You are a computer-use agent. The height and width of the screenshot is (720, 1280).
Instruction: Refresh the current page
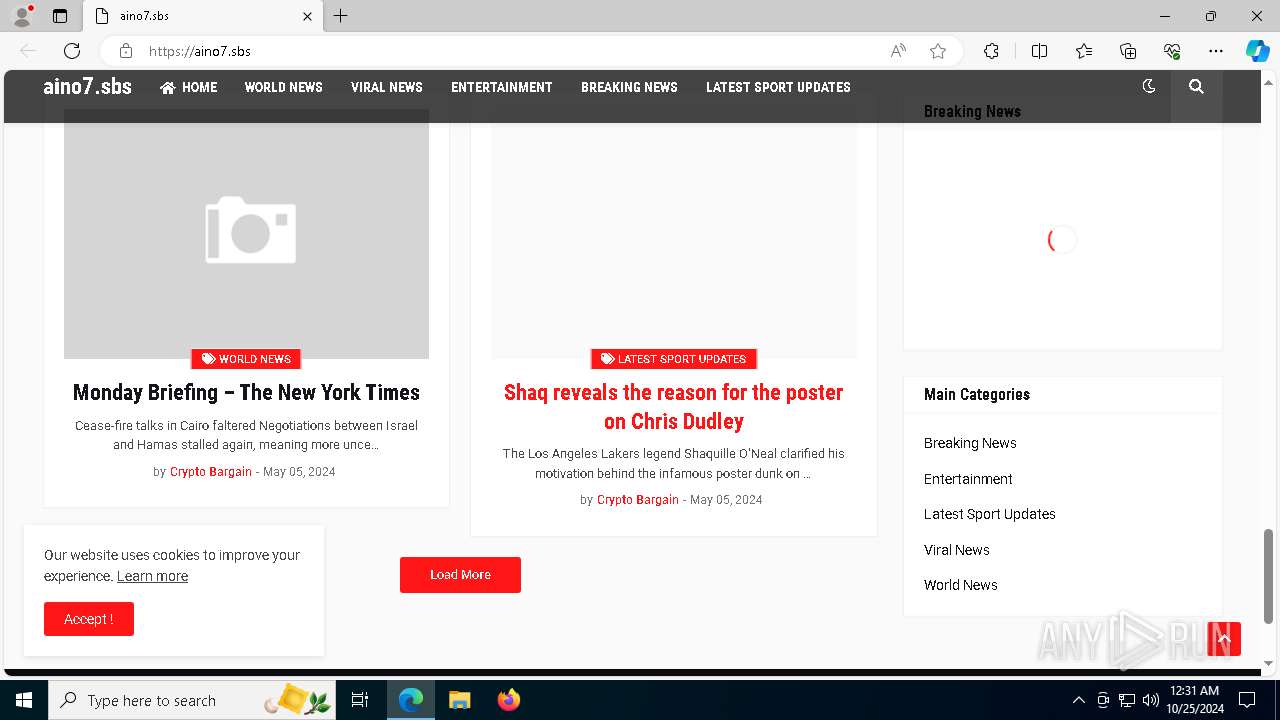click(x=72, y=51)
